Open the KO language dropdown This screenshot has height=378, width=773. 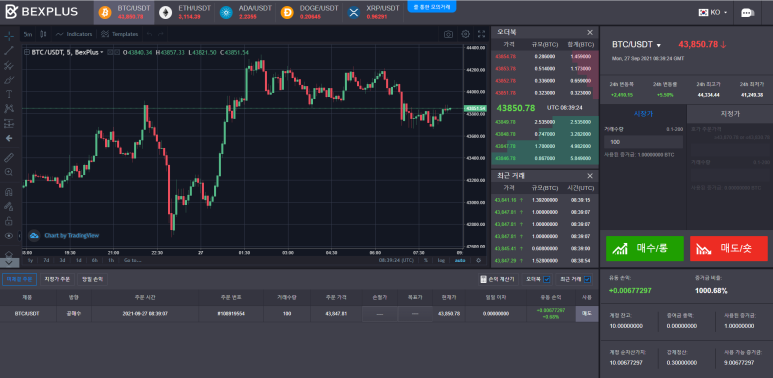[713, 13]
